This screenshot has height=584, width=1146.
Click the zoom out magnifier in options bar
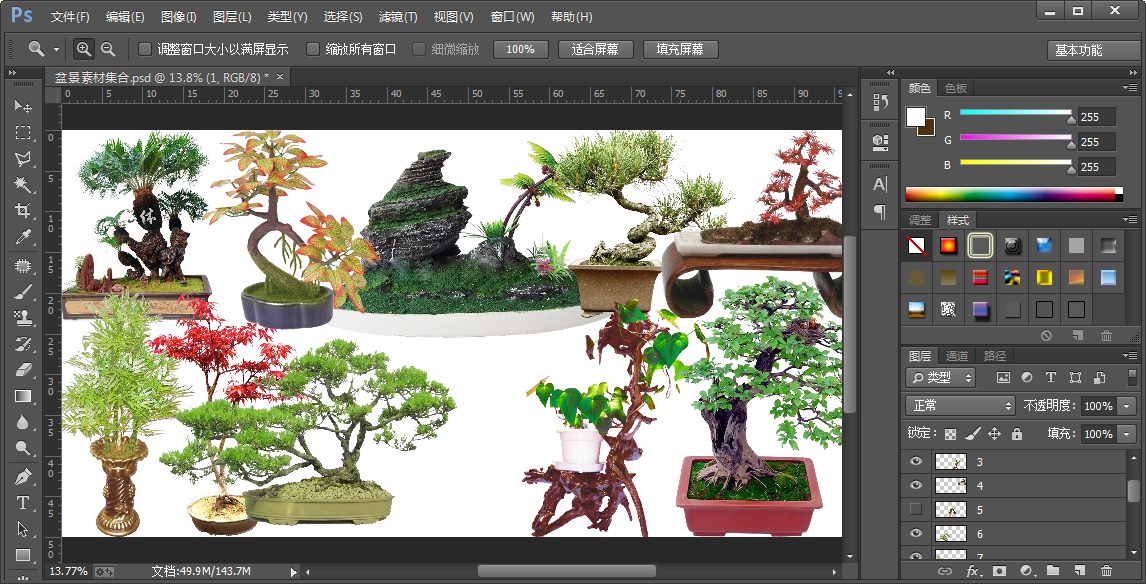click(x=108, y=49)
